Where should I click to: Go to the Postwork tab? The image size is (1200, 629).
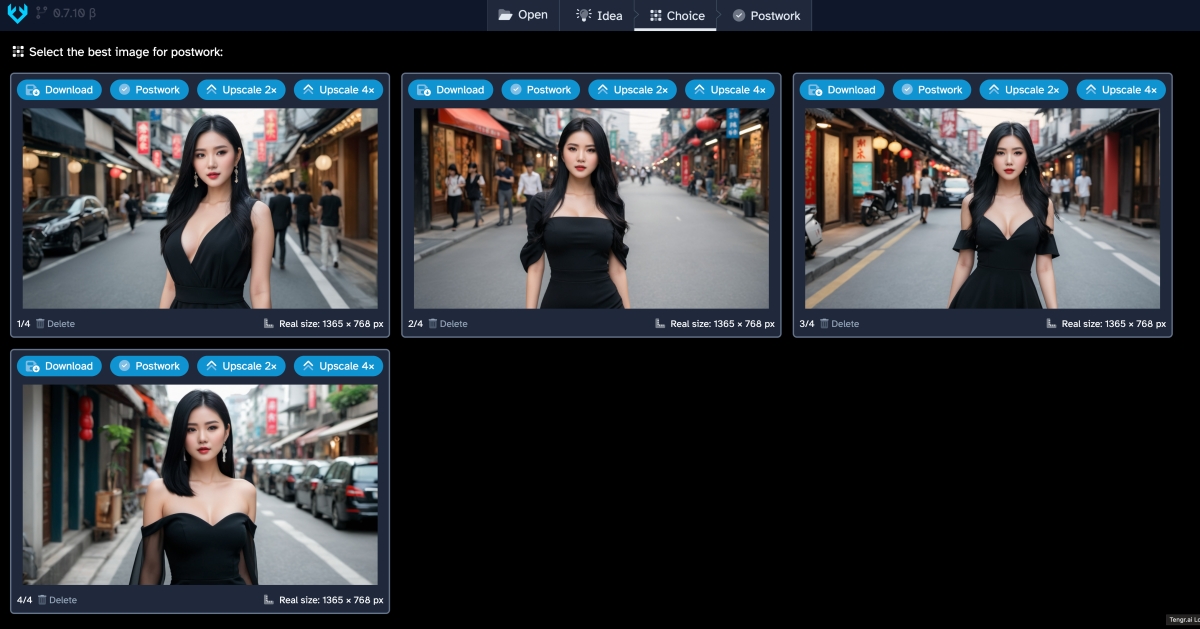click(x=765, y=15)
